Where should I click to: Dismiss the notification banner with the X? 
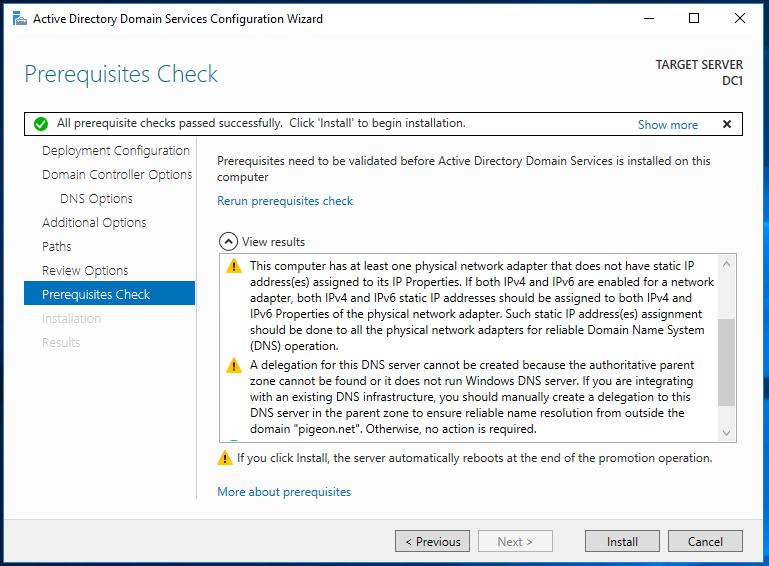tap(727, 124)
